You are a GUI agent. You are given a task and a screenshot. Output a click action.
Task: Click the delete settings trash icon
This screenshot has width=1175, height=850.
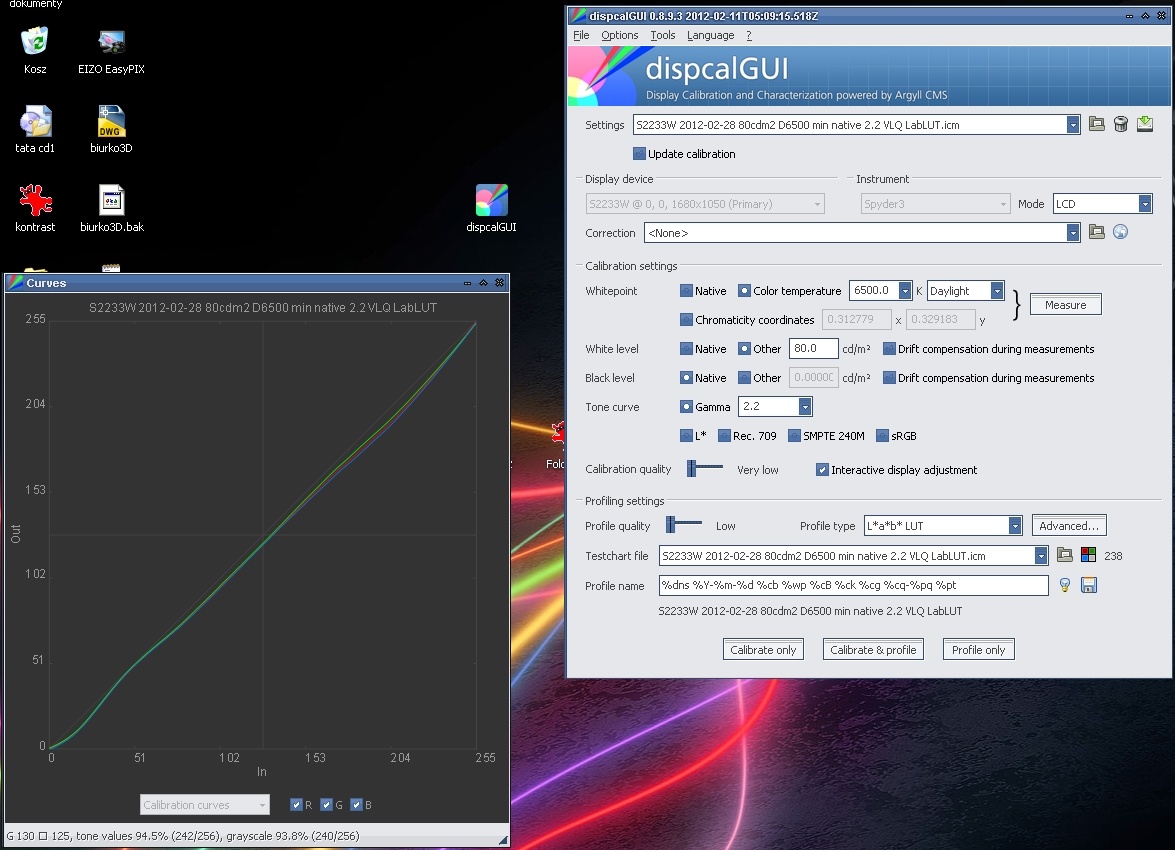[x=1120, y=124]
